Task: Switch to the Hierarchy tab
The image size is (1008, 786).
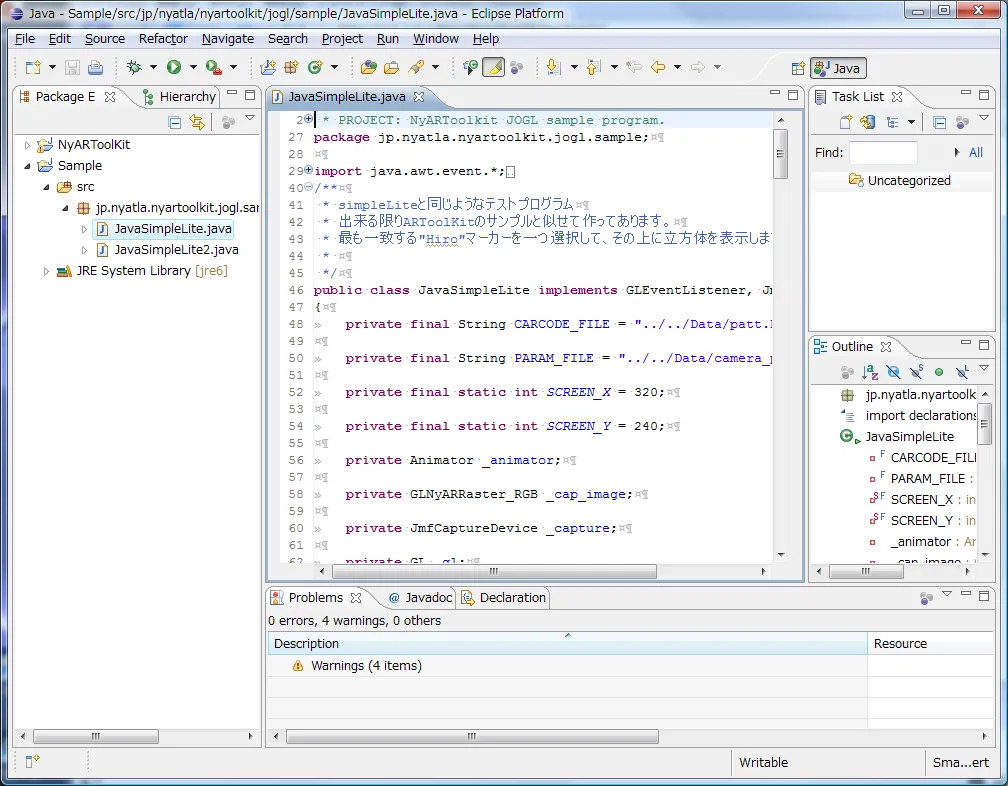Action: 179,96
